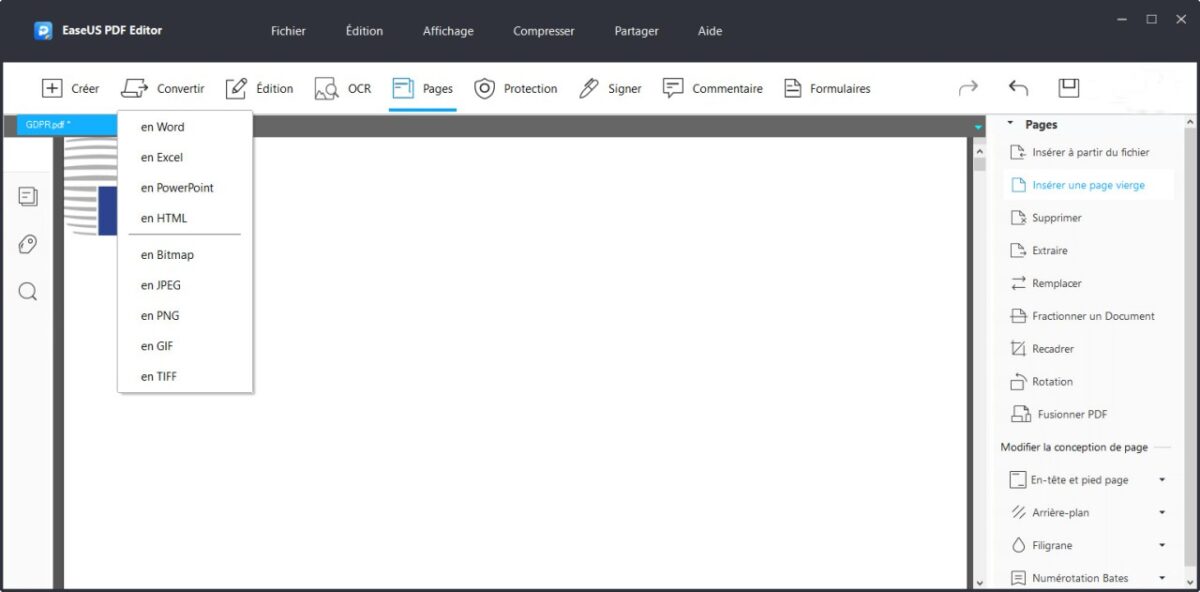Click the undo arrow icon
The width and height of the screenshot is (1200, 592).
click(x=1018, y=88)
